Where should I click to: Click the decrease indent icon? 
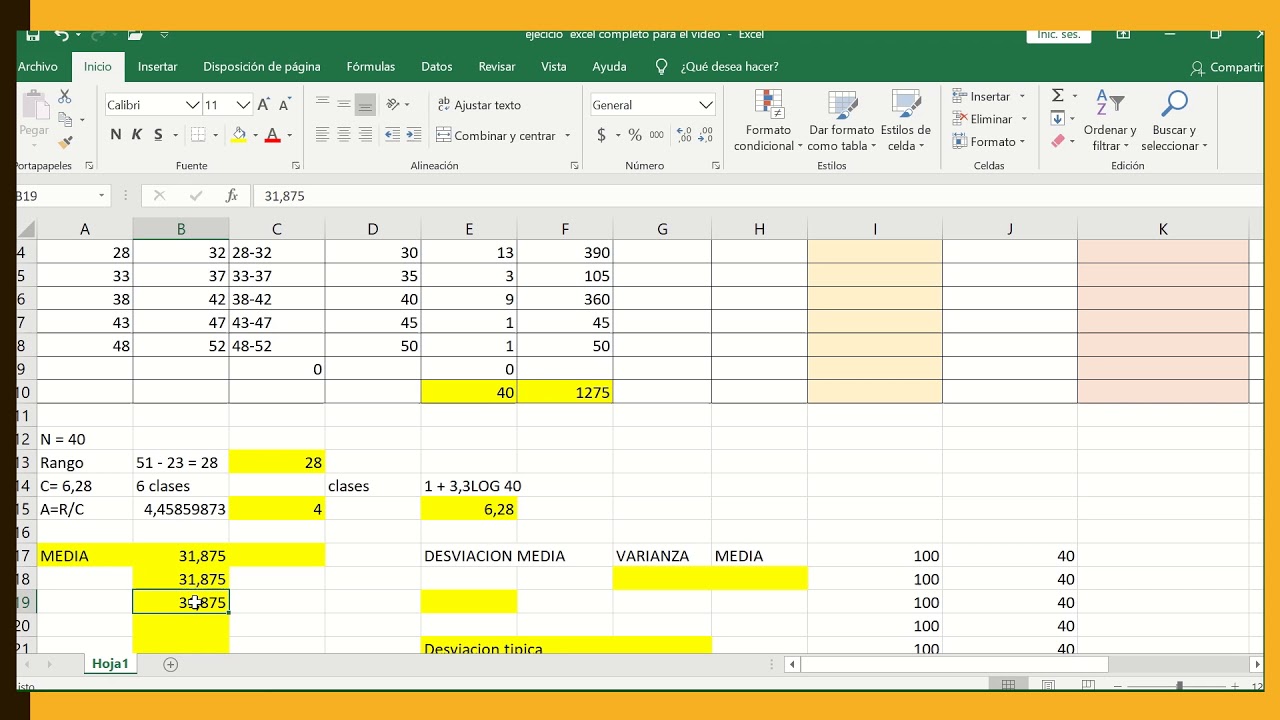click(393, 135)
